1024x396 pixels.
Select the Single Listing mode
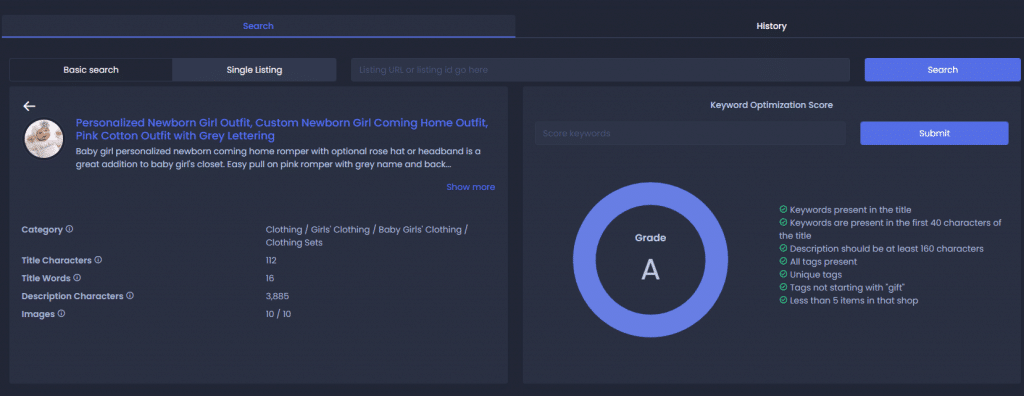tap(254, 70)
